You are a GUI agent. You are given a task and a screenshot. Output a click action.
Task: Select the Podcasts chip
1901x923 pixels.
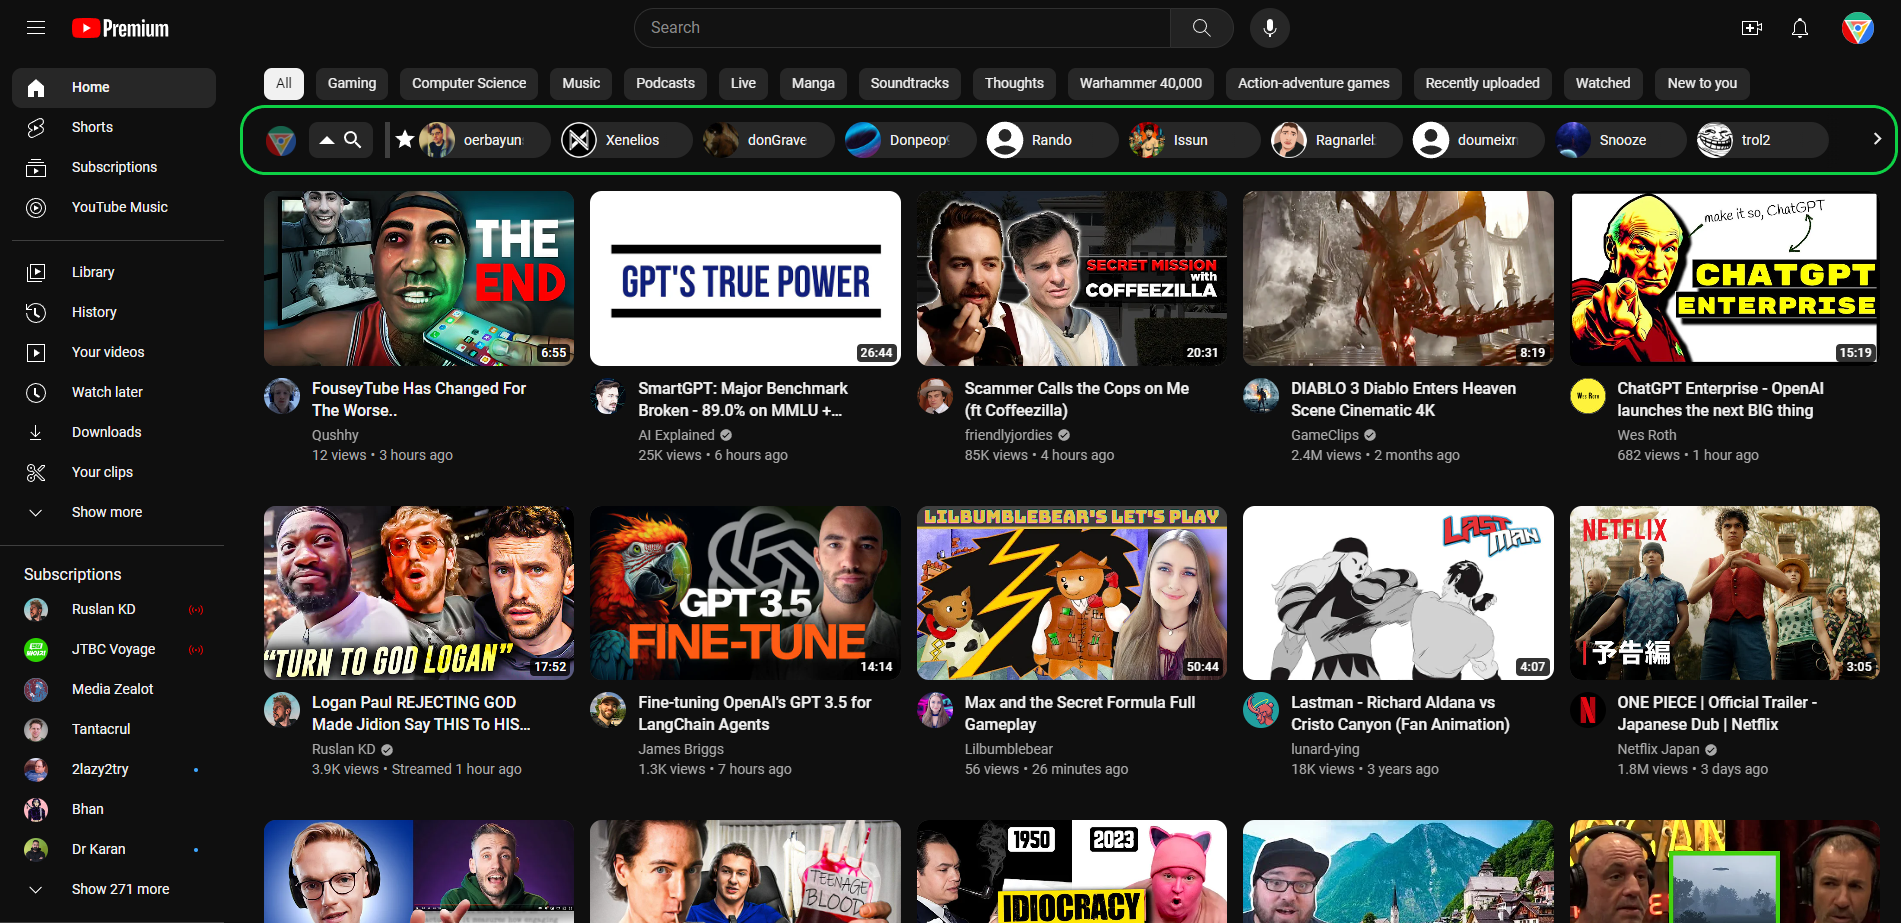665,83
